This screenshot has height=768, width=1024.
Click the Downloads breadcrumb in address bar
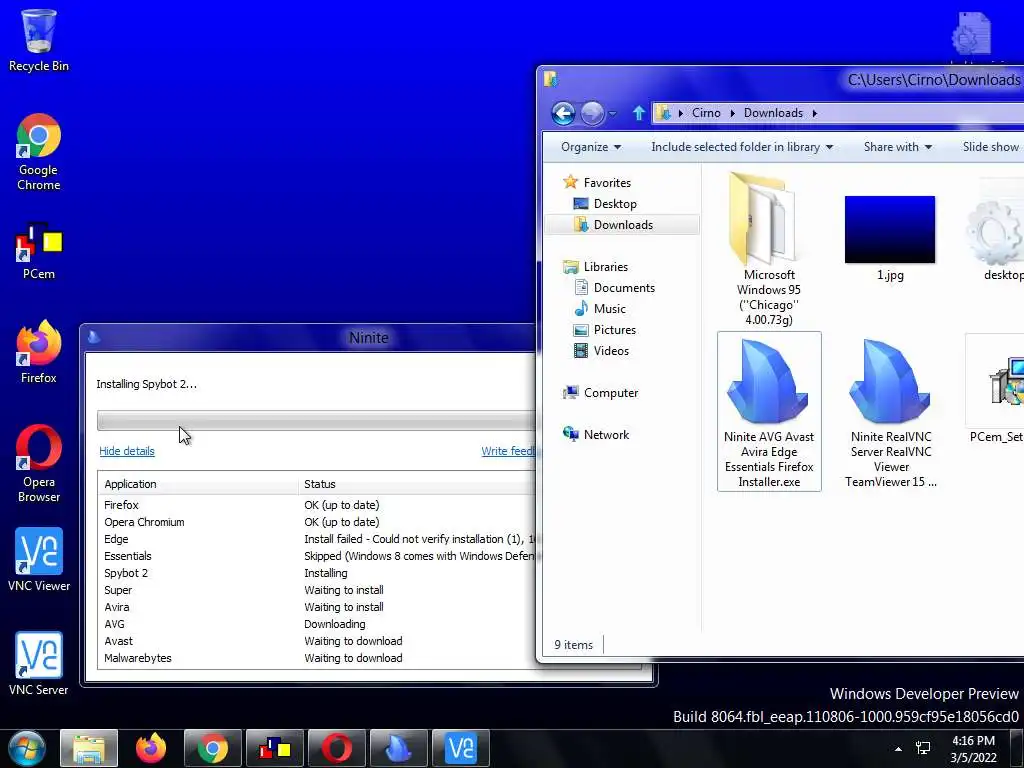(773, 113)
